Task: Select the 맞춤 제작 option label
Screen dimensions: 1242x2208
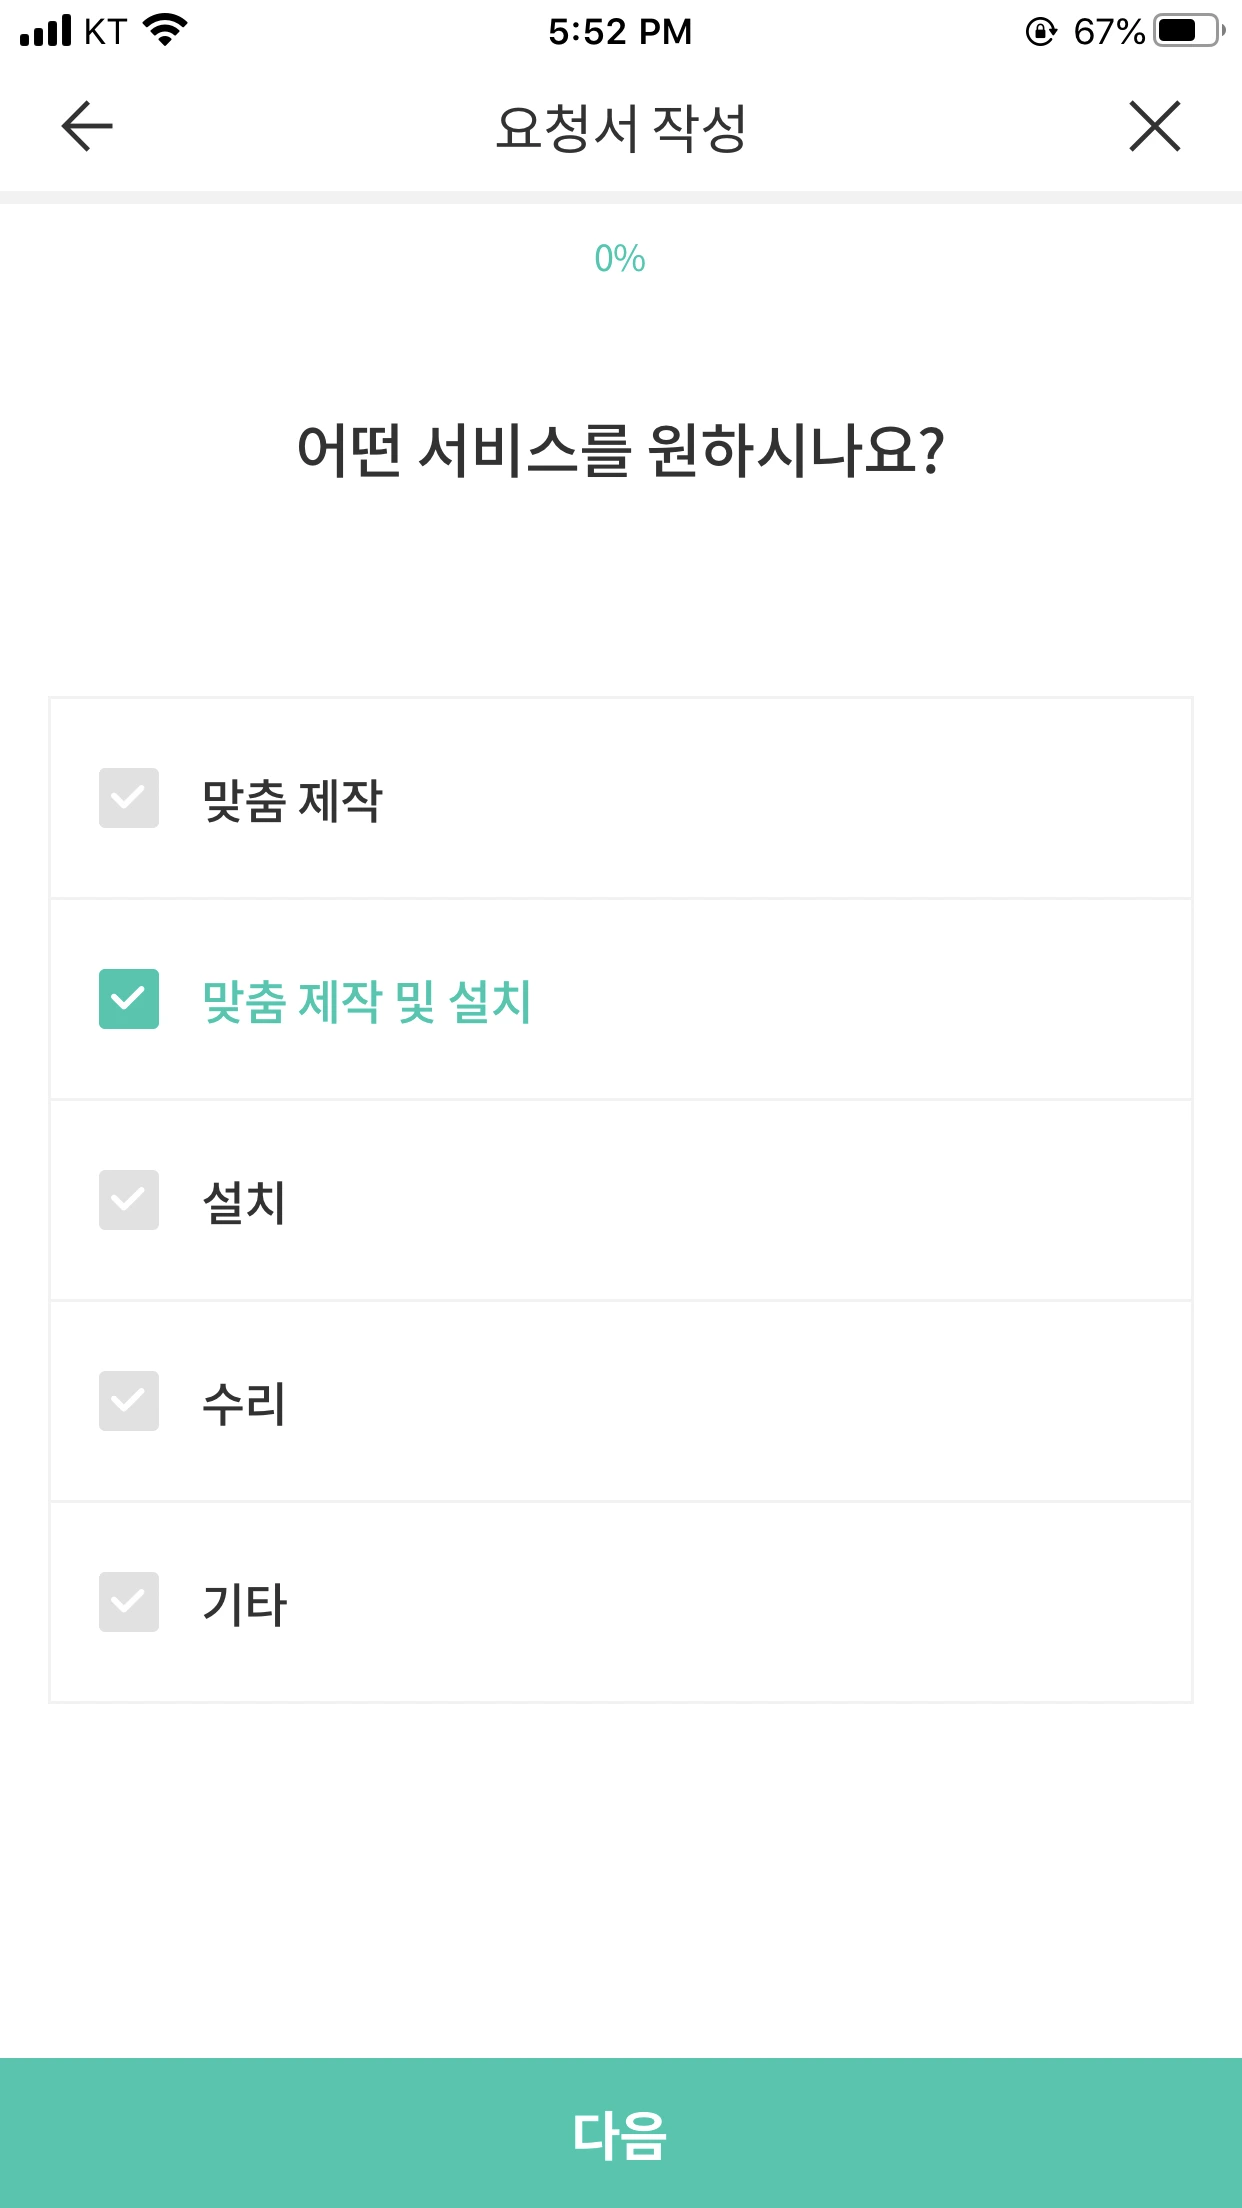Action: pos(292,801)
